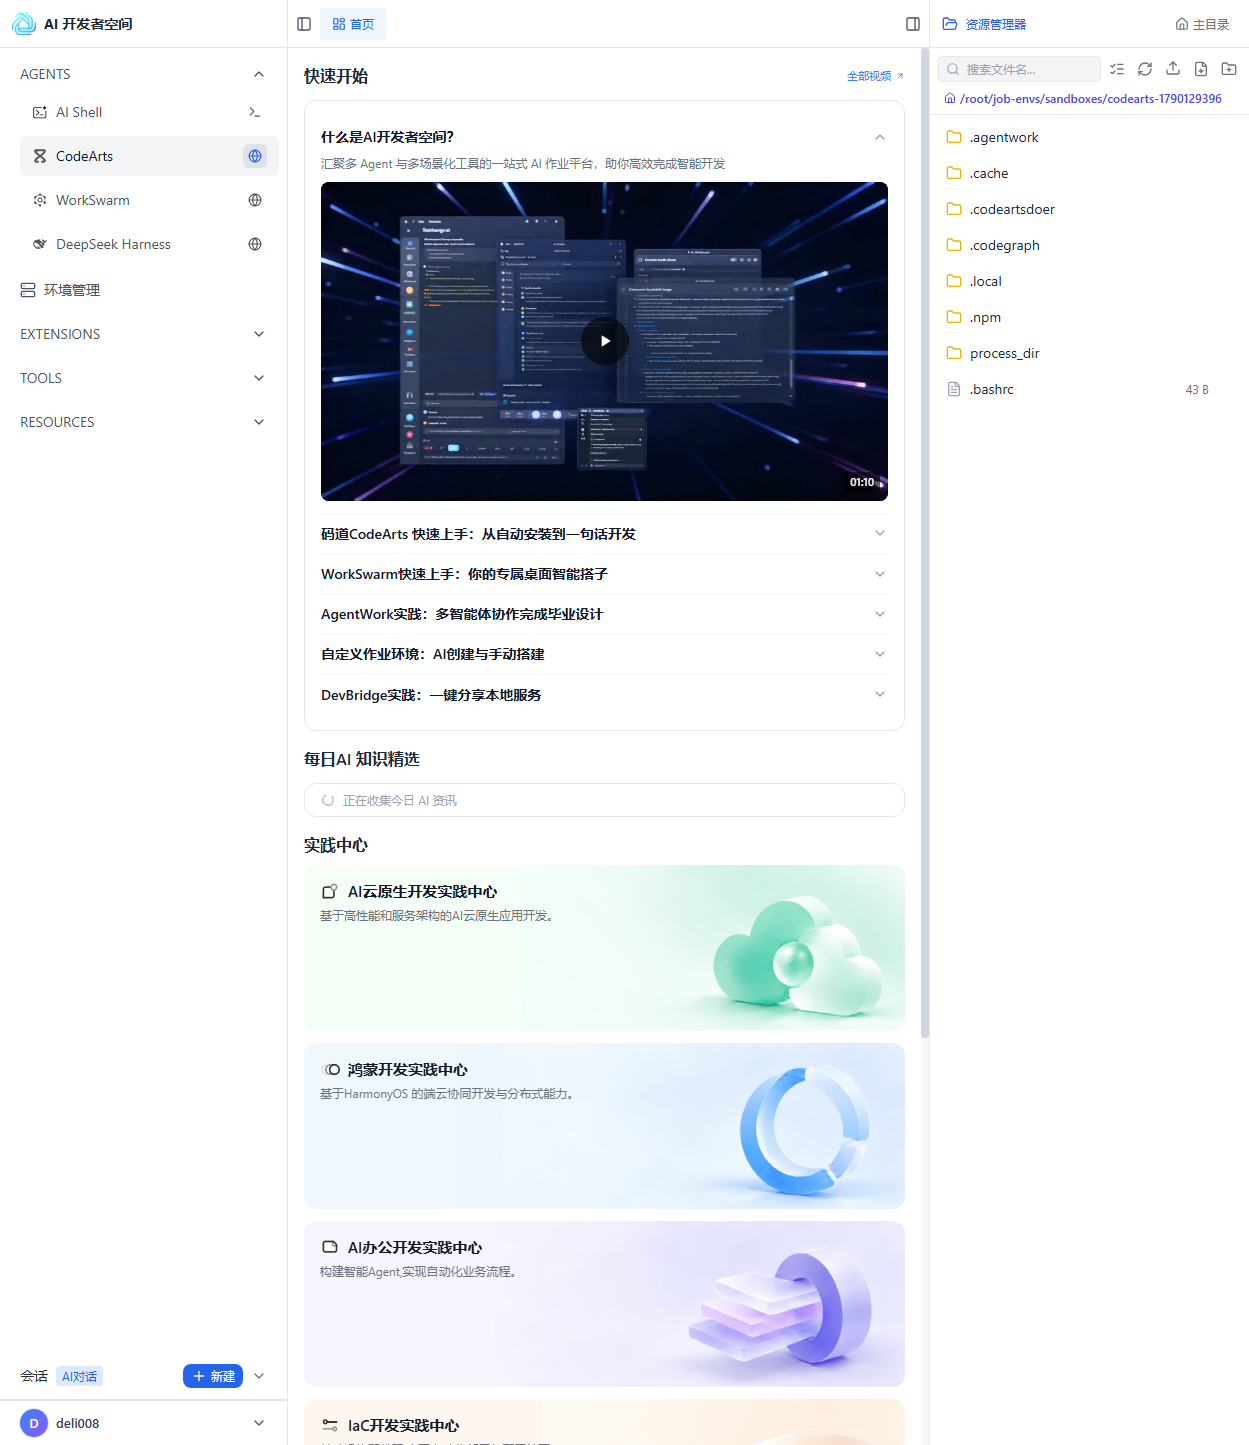Expand AgentWork实践 item

(604, 614)
